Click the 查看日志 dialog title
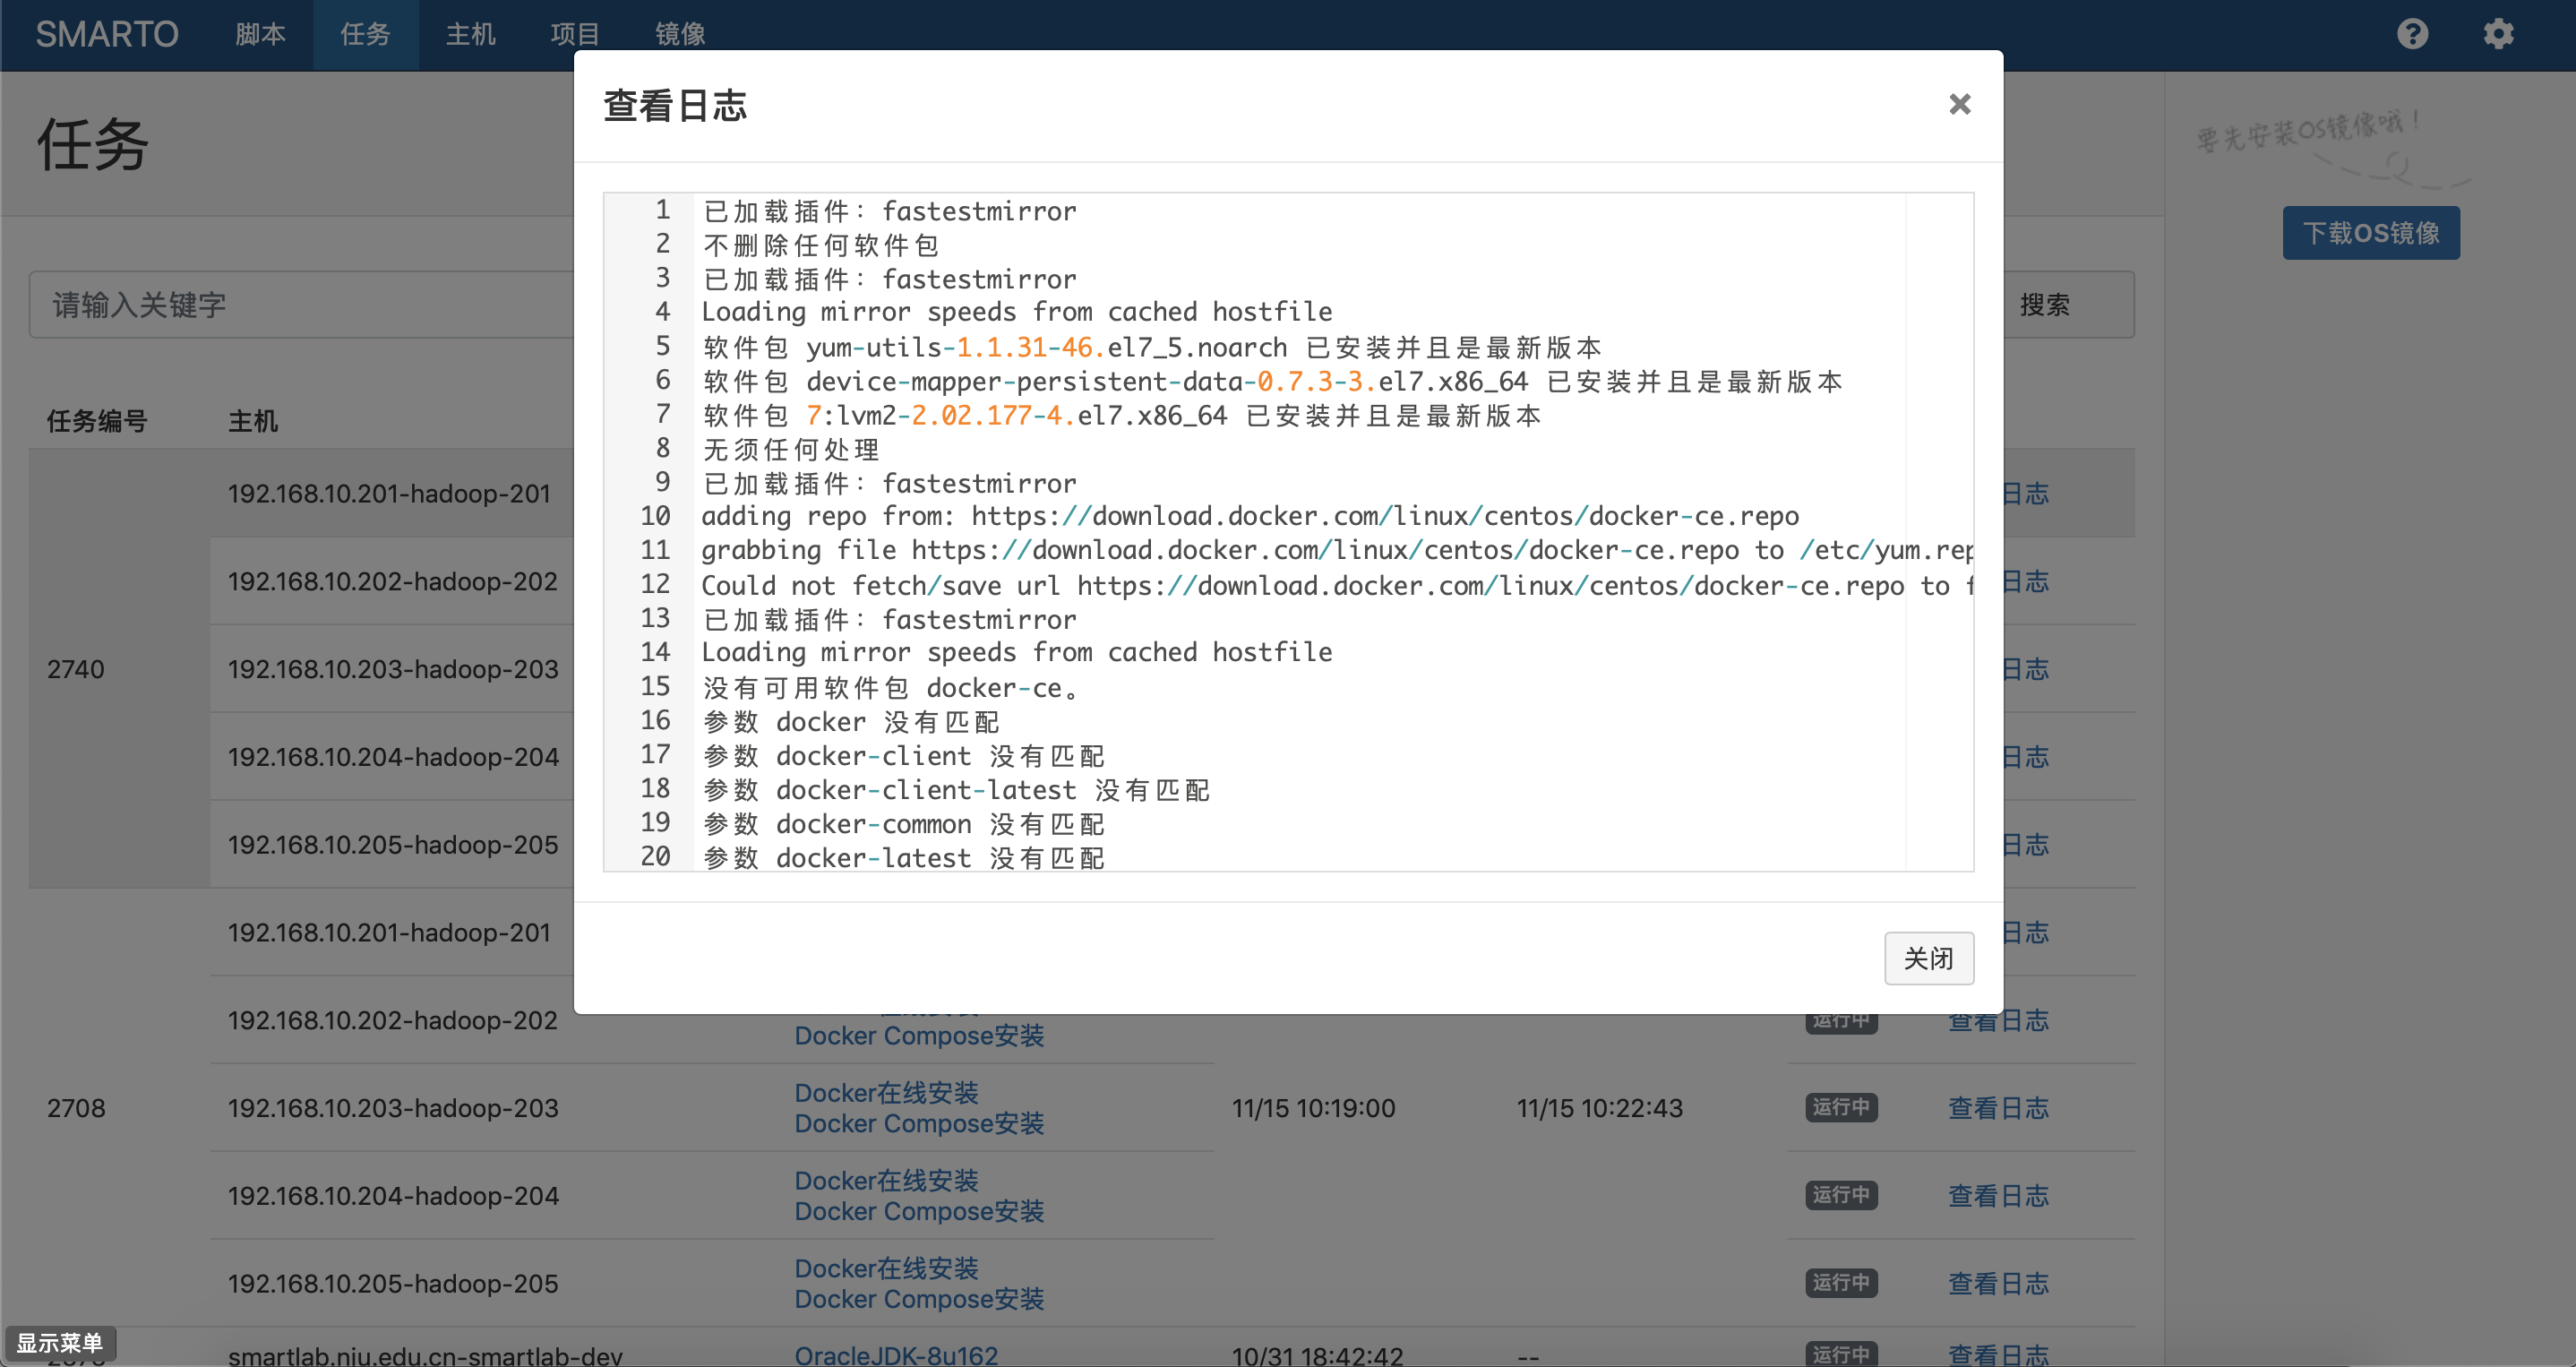 tap(675, 105)
